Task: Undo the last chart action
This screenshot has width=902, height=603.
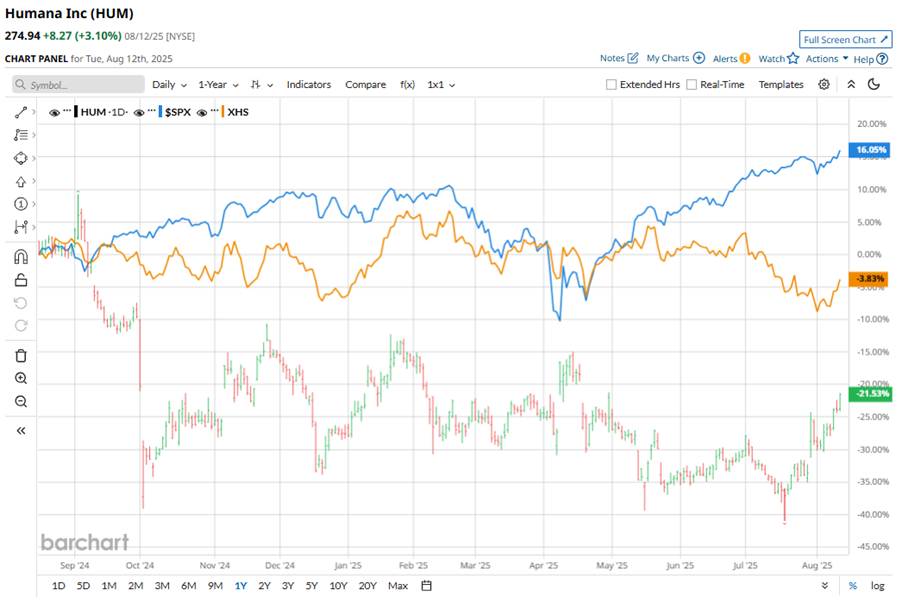Action: pos(21,303)
